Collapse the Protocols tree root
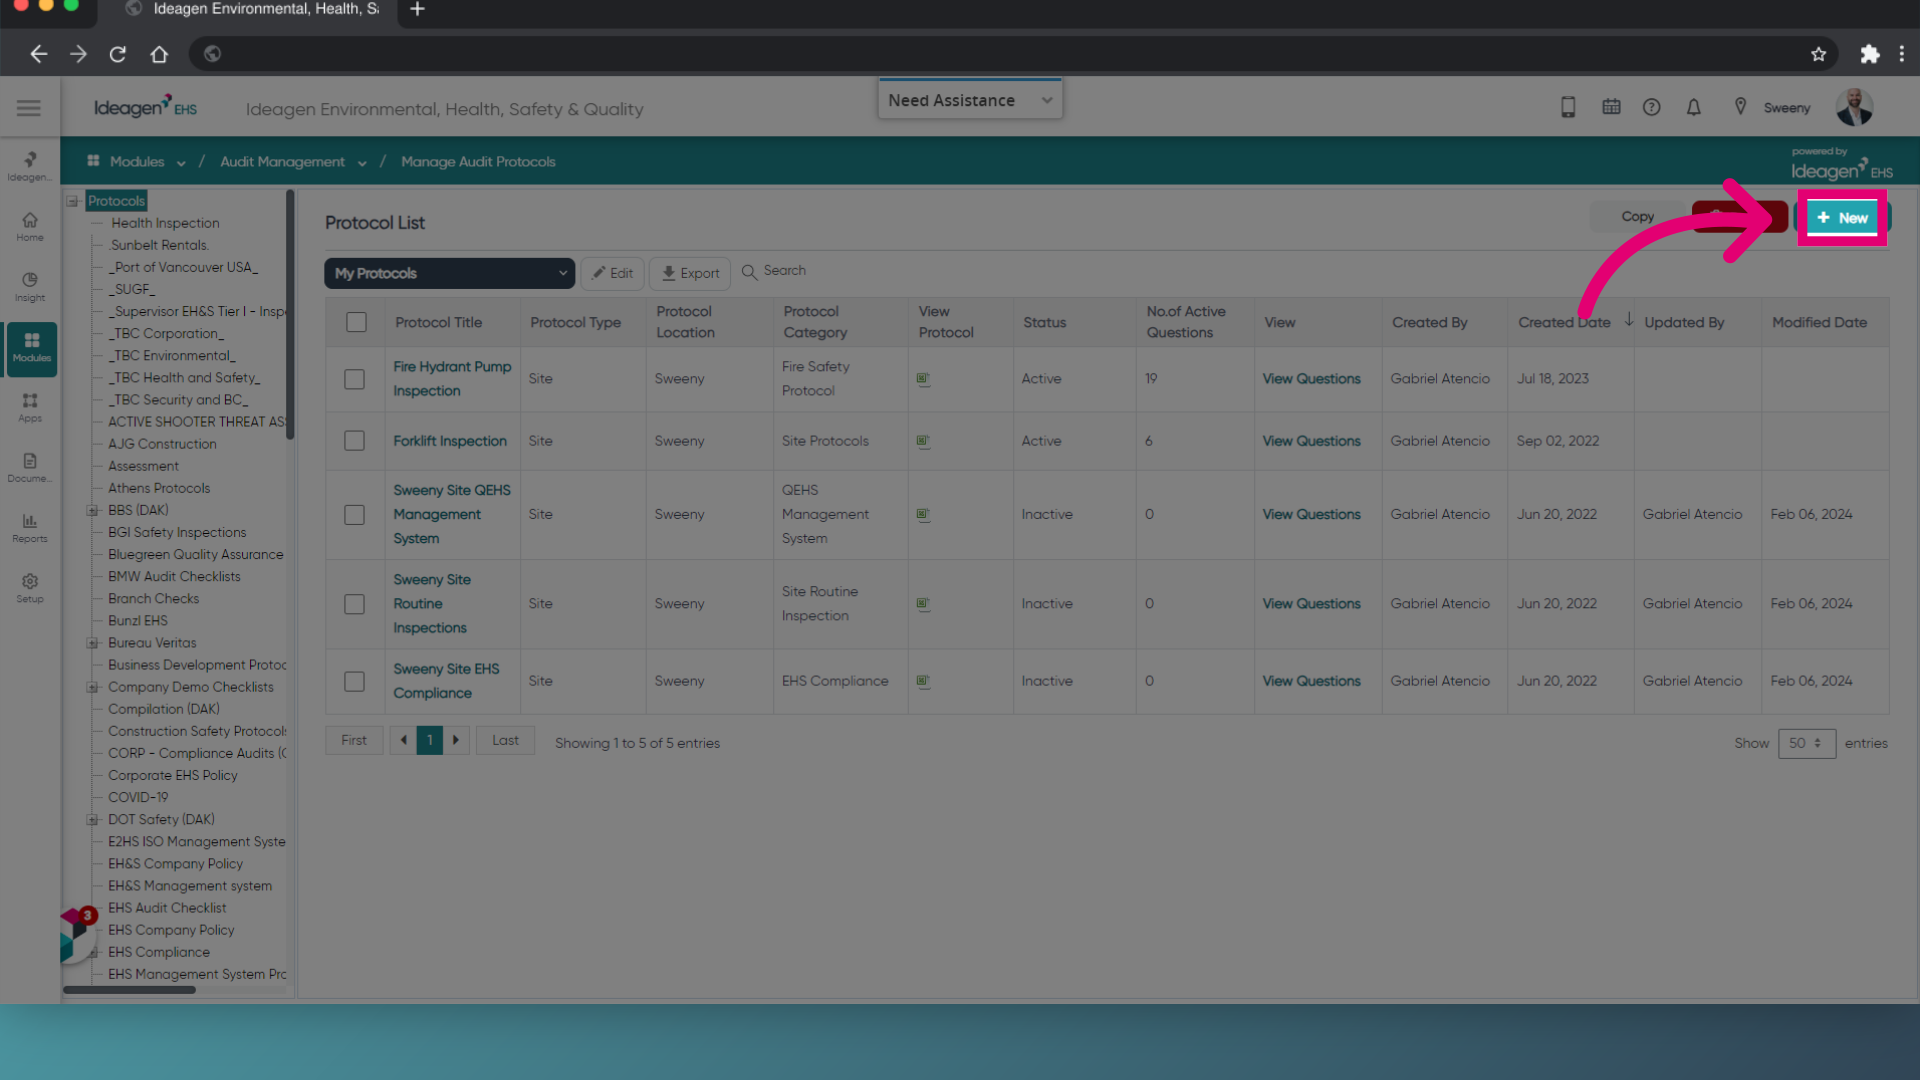 point(72,201)
